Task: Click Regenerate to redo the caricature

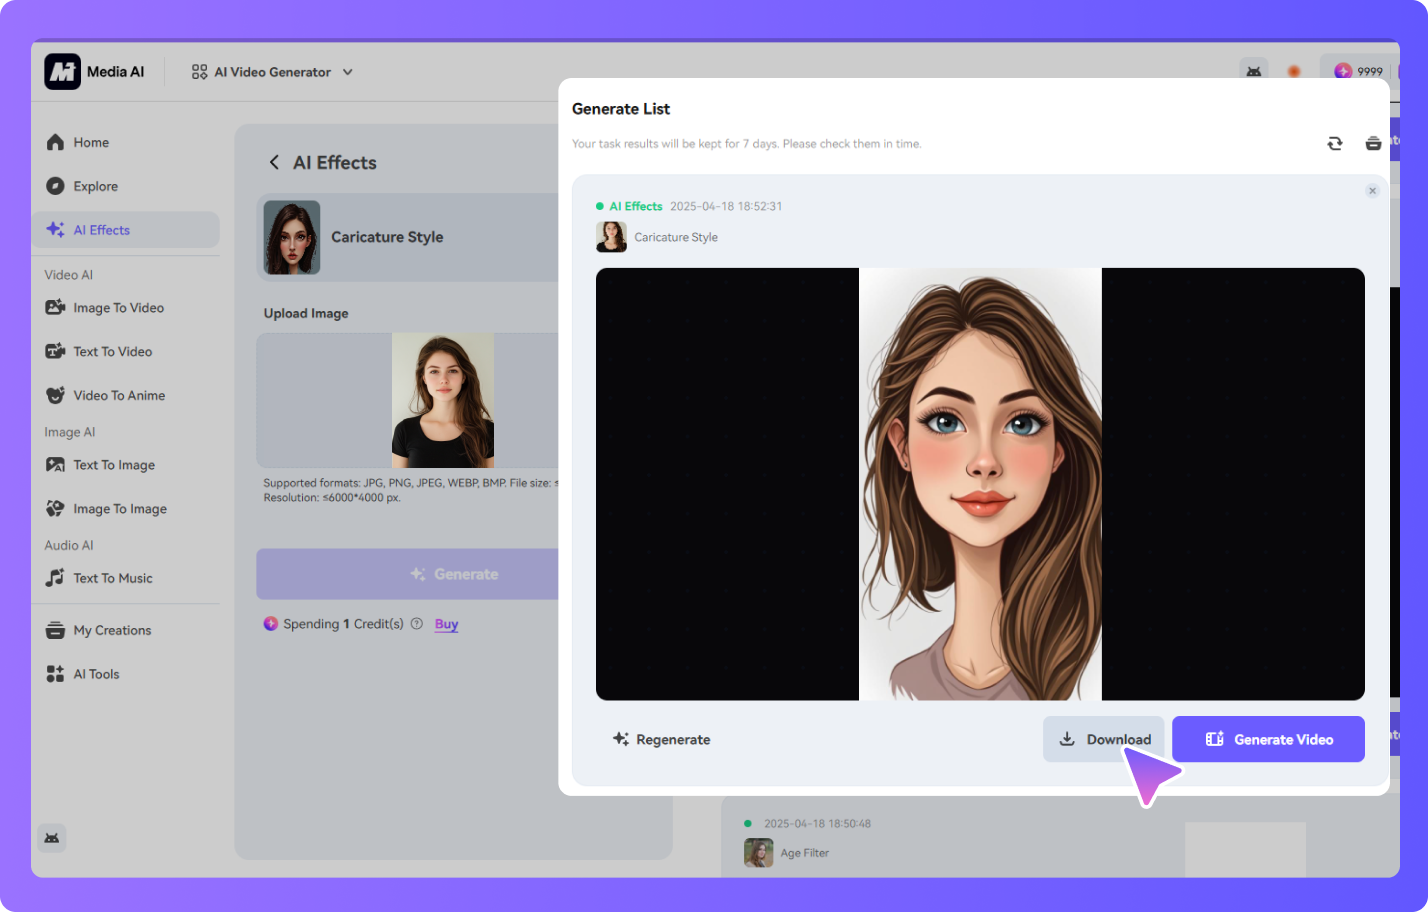Action: (661, 740)
